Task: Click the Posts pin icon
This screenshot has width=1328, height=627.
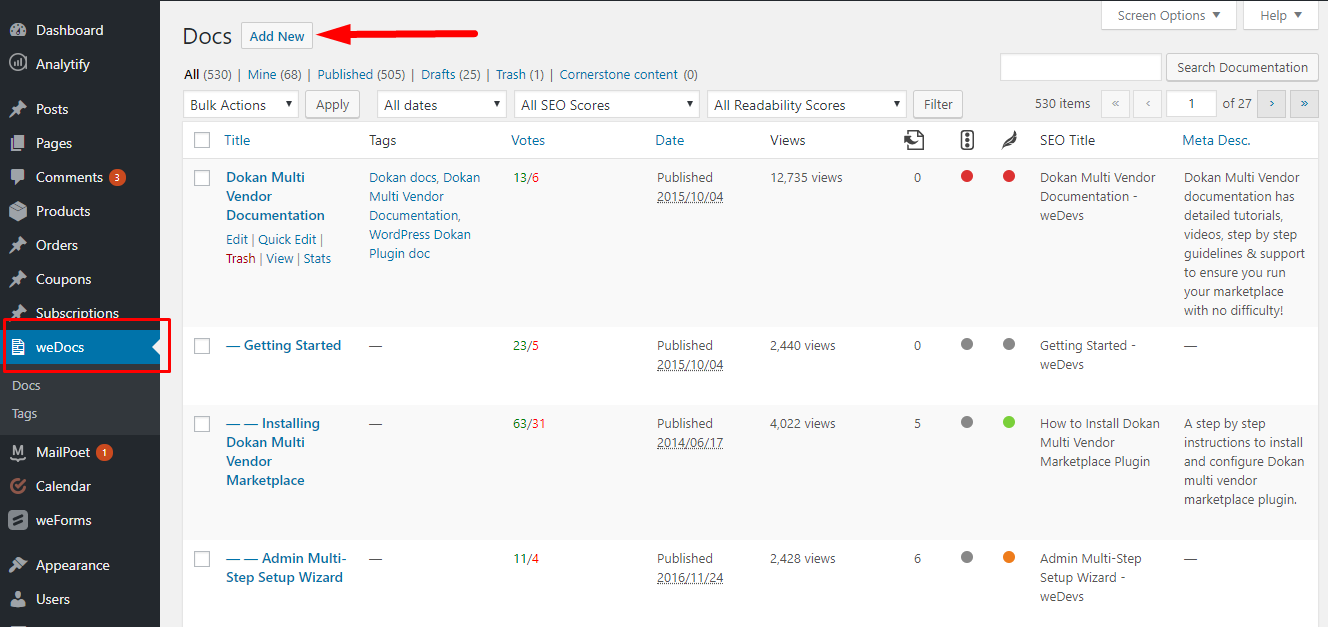Action: coord(18,109)
